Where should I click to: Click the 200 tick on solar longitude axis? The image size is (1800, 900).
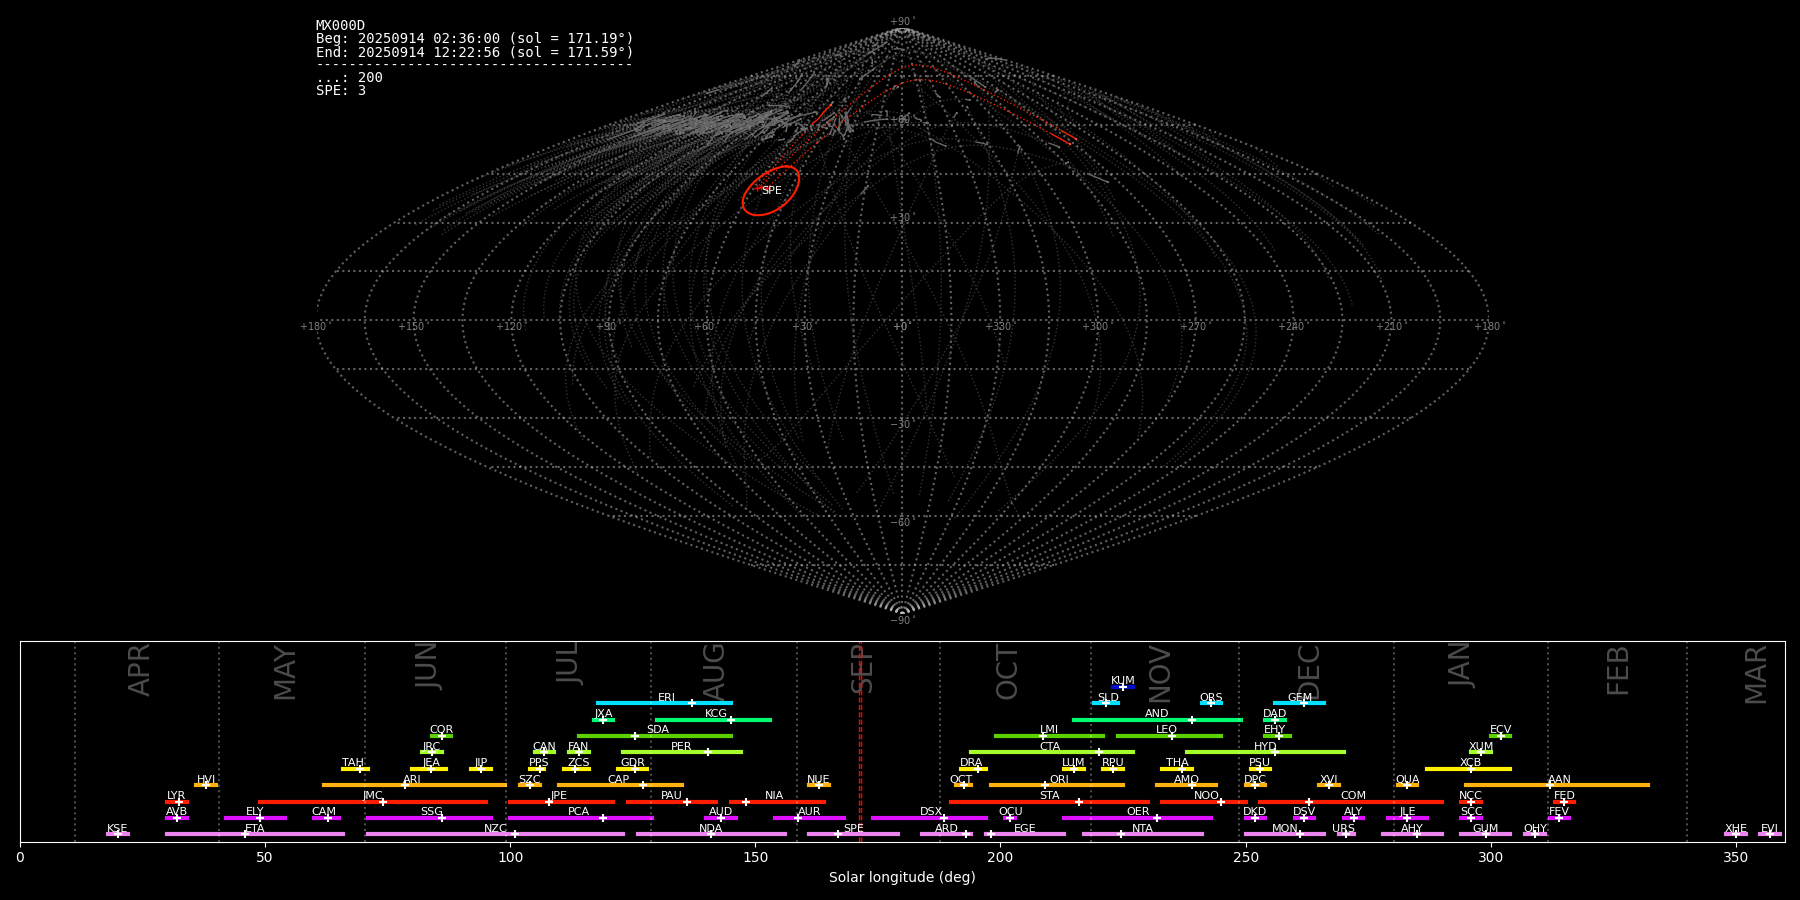click(x=1000, y=858)
